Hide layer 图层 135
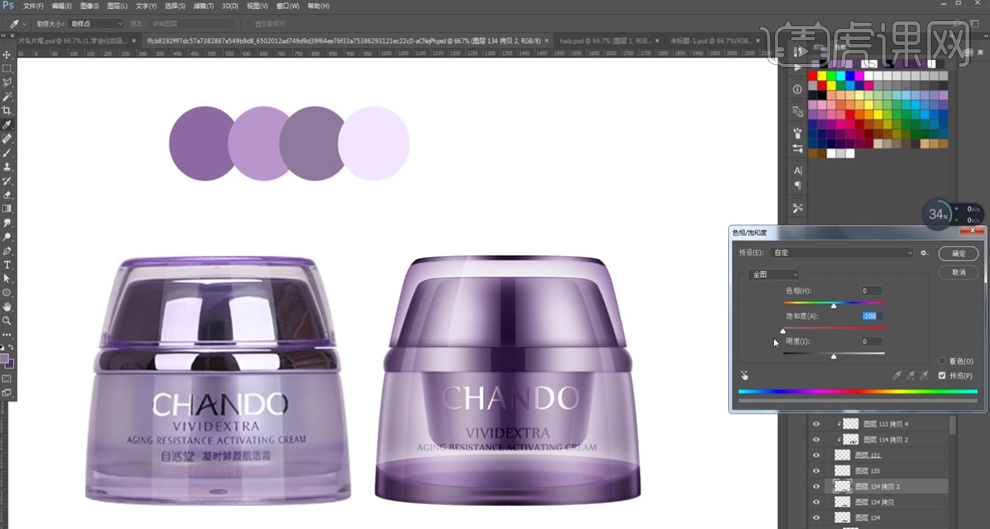This screenshot has width=990, height=529. (x=816, y=471)
